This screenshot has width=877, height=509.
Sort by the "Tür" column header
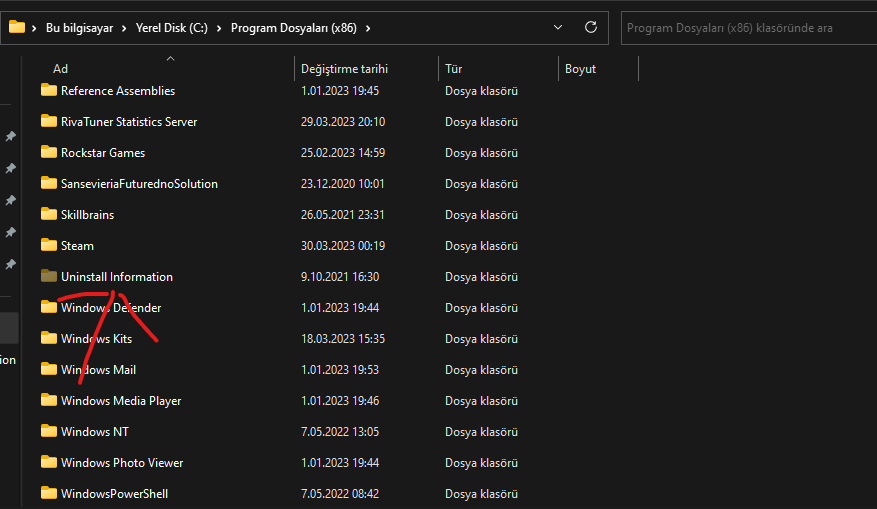(x=454, y=69)
